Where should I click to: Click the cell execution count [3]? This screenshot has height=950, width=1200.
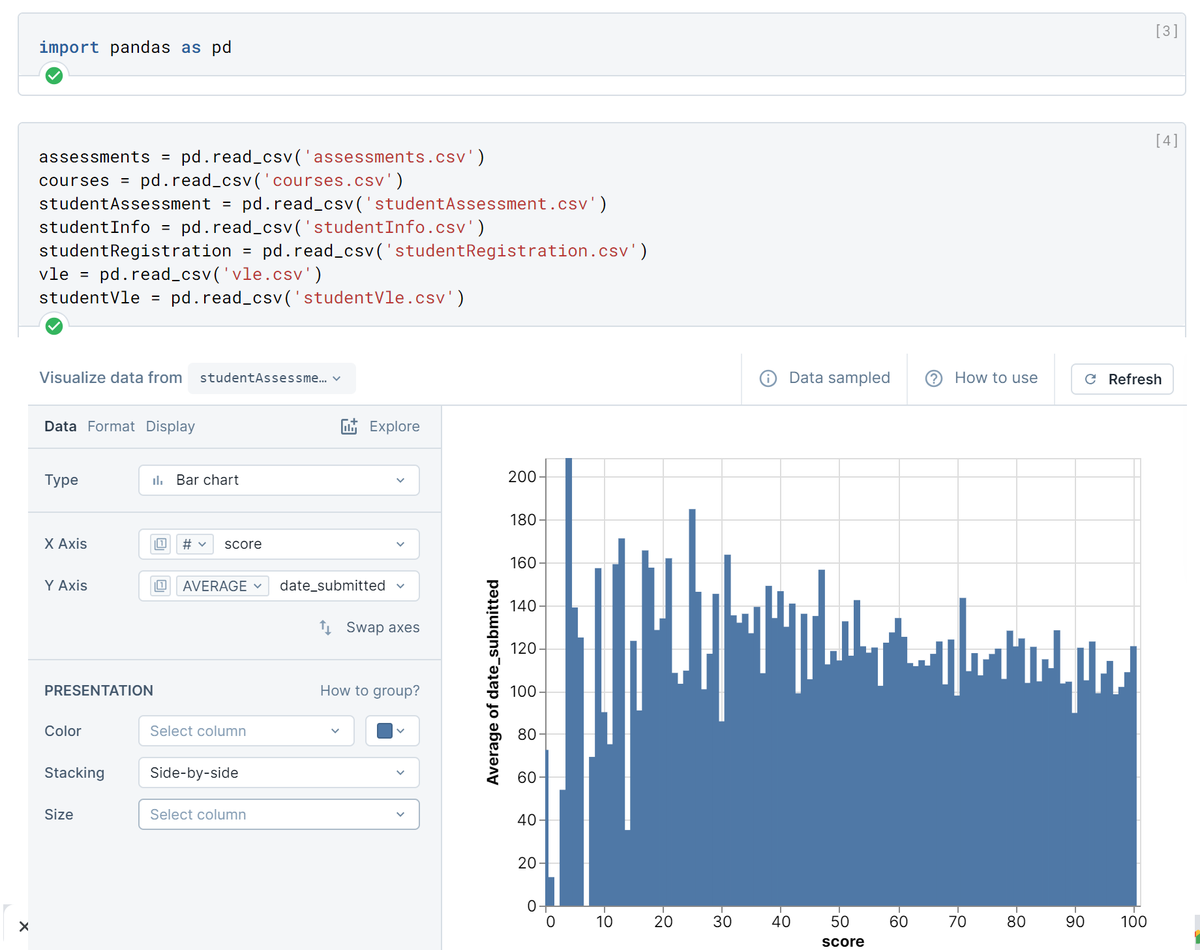pos(1166,31)
